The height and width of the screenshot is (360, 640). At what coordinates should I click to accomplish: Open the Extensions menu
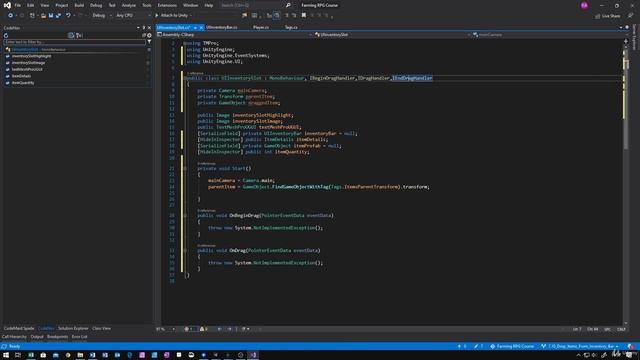point(167,5)
